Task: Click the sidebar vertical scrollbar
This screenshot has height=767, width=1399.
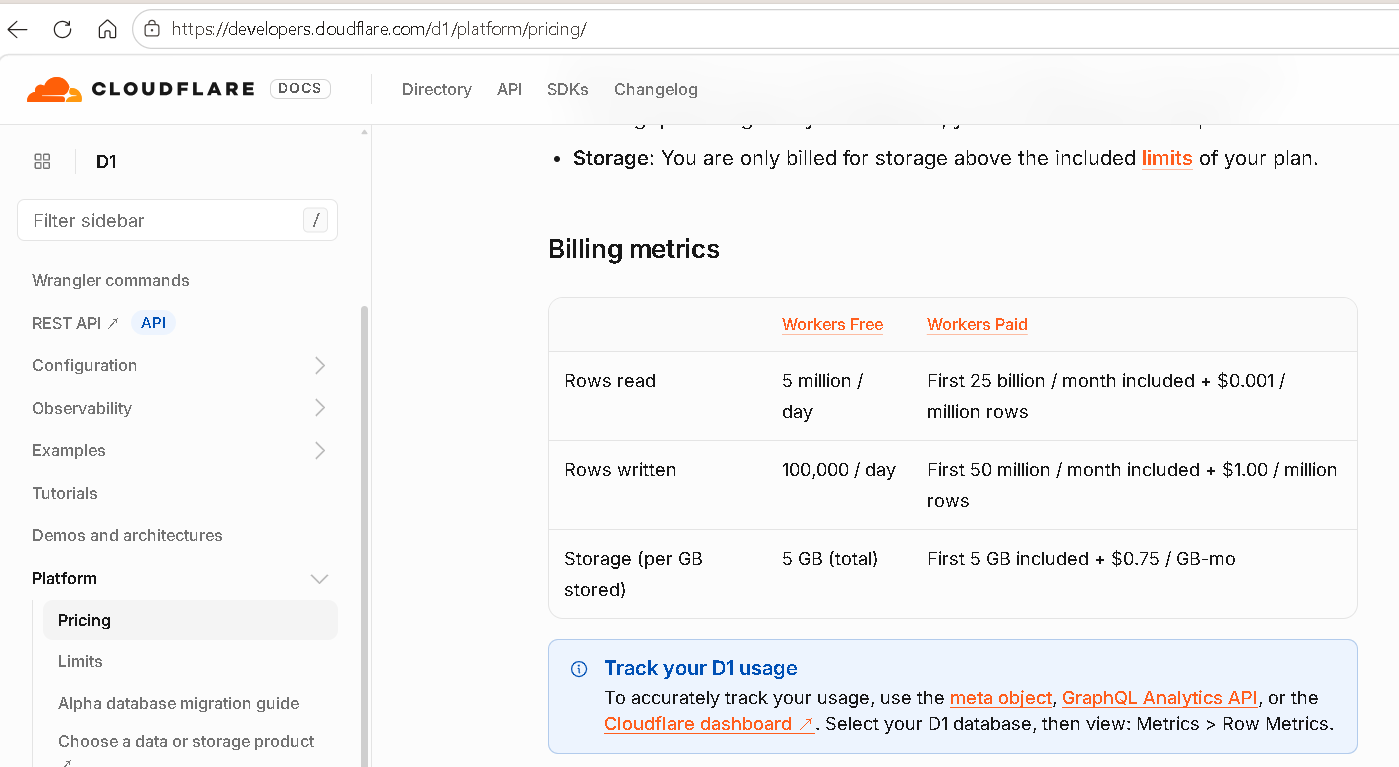Action: (x=365, y=535)
